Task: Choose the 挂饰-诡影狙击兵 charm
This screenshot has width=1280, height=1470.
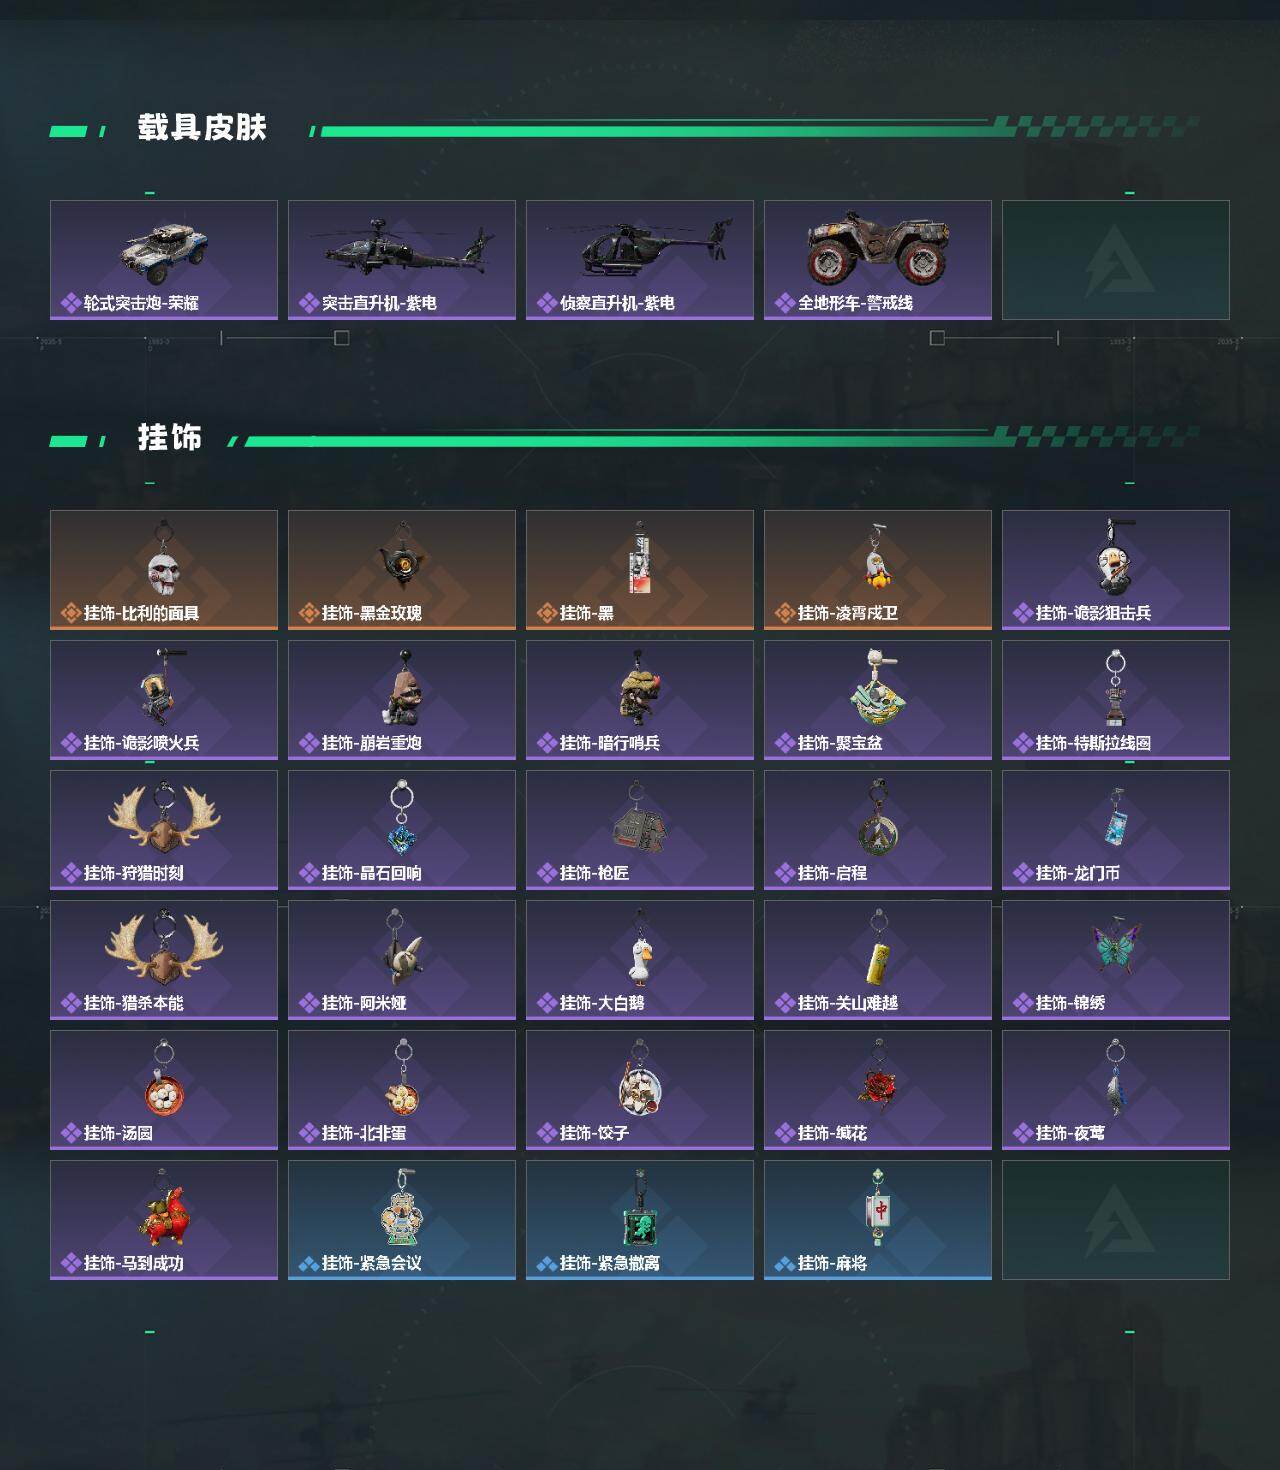Action: [1116, 570]
